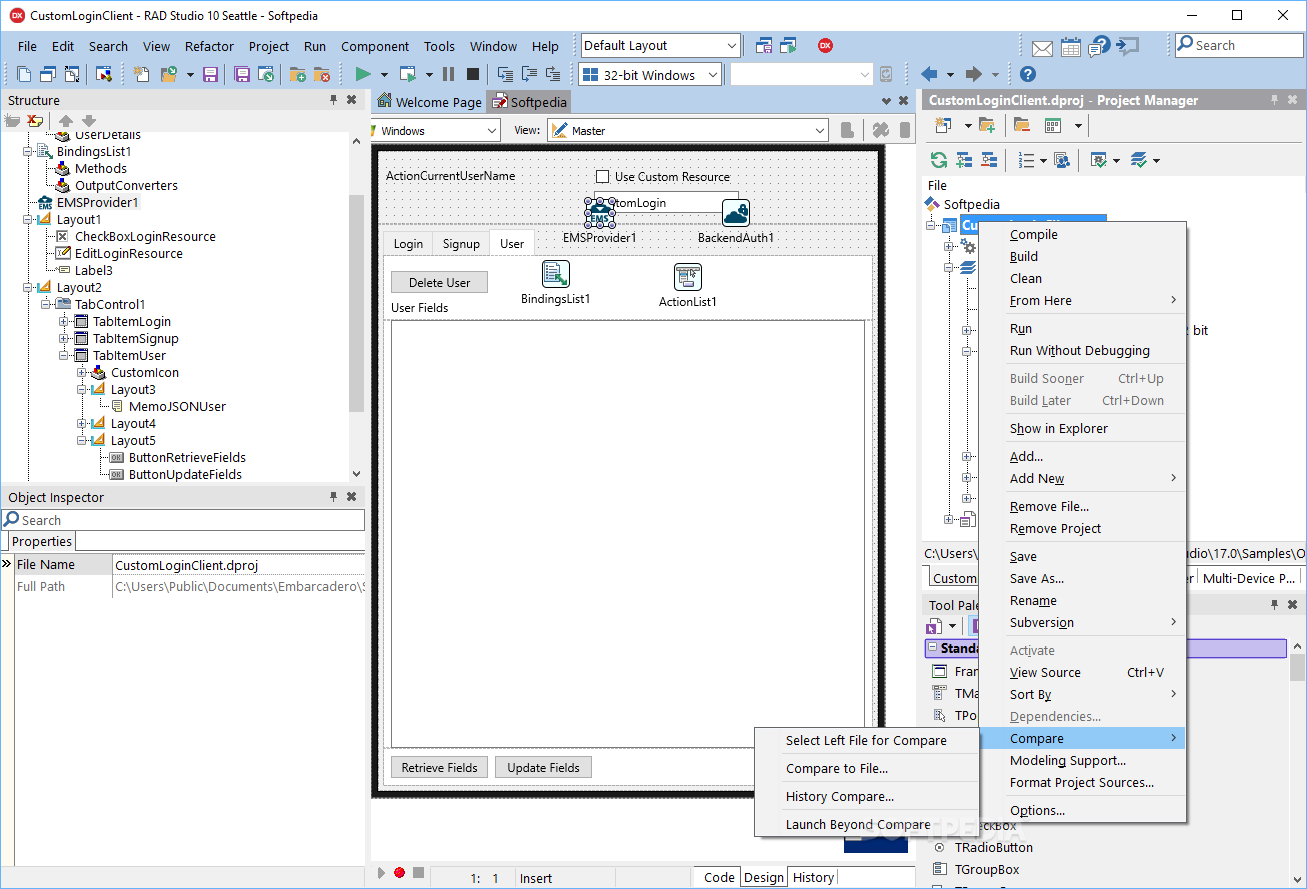The height and width of the screenshot is (889, 1307).
Task: Click the Stop program (black square) icon
Action: point(473,74)
